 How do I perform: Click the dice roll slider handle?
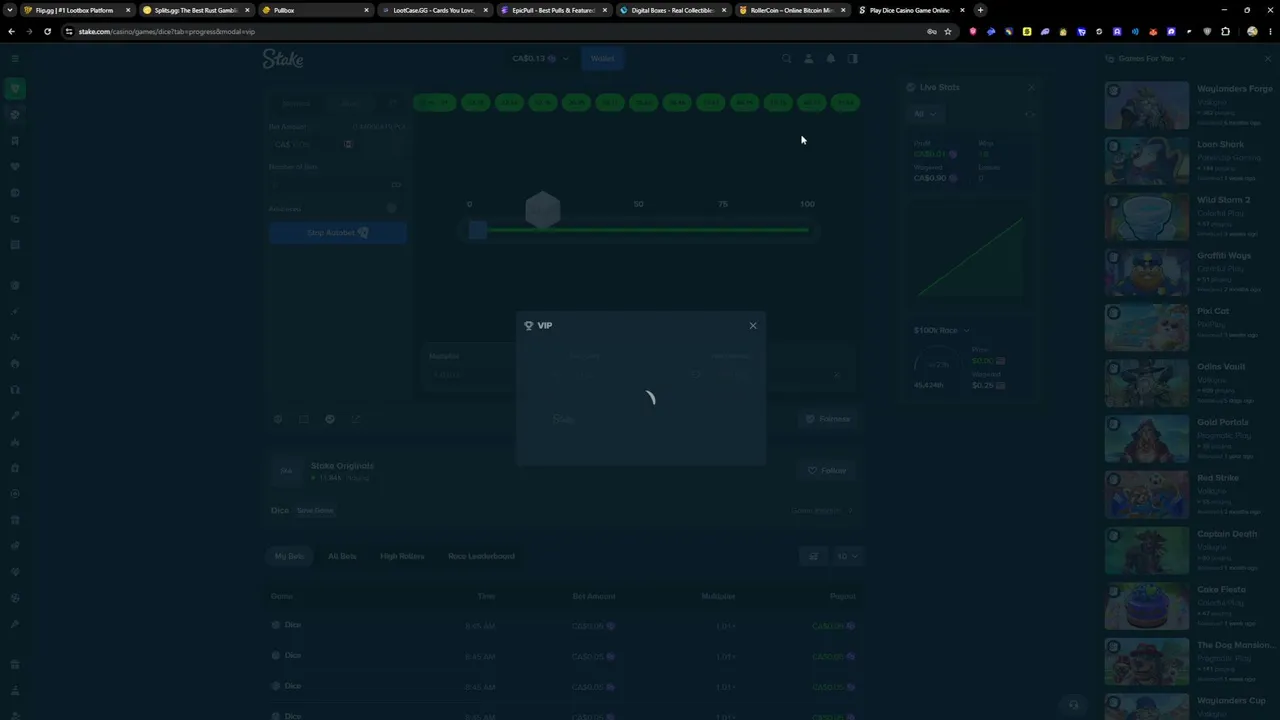pos(477,231)
